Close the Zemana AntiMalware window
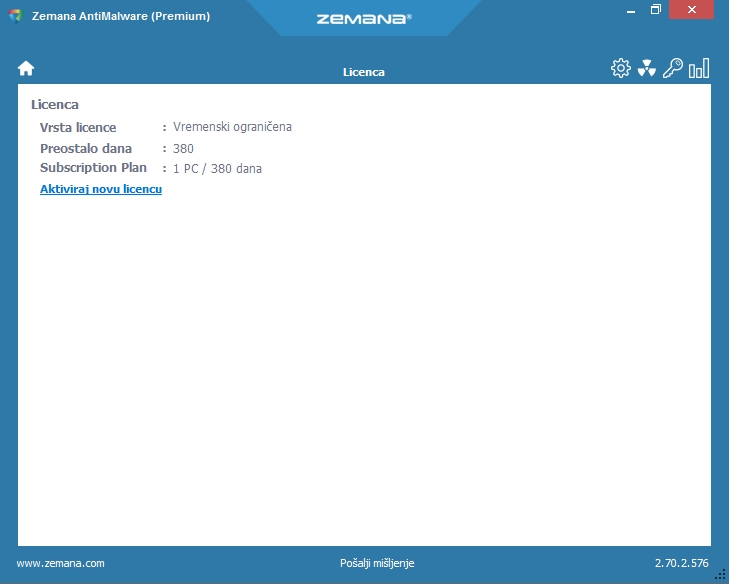Viewport: 729px width, 584px height. 698,10
